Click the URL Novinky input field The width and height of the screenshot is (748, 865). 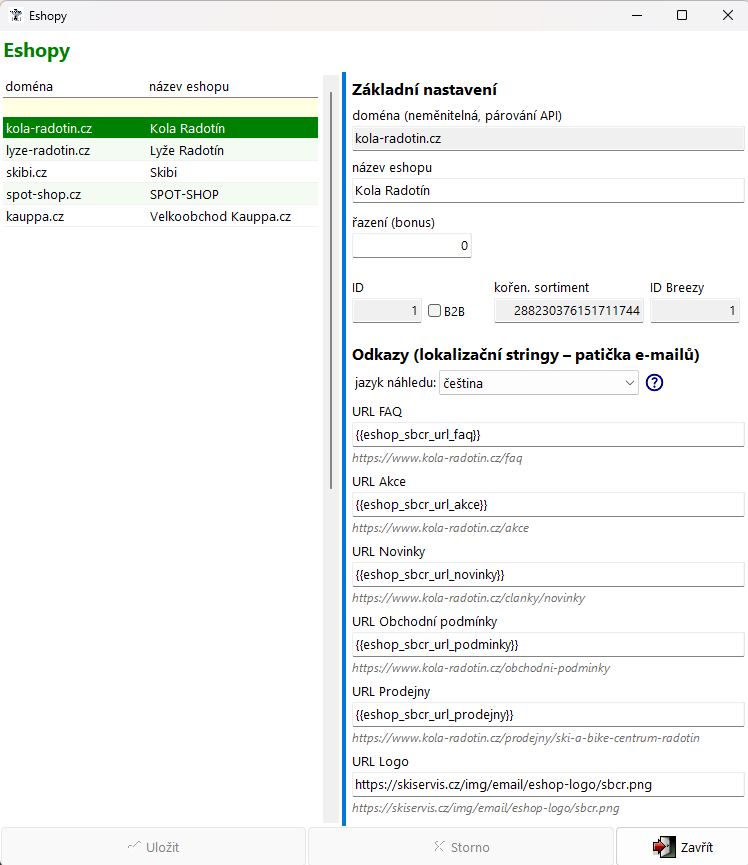[548, 575]
